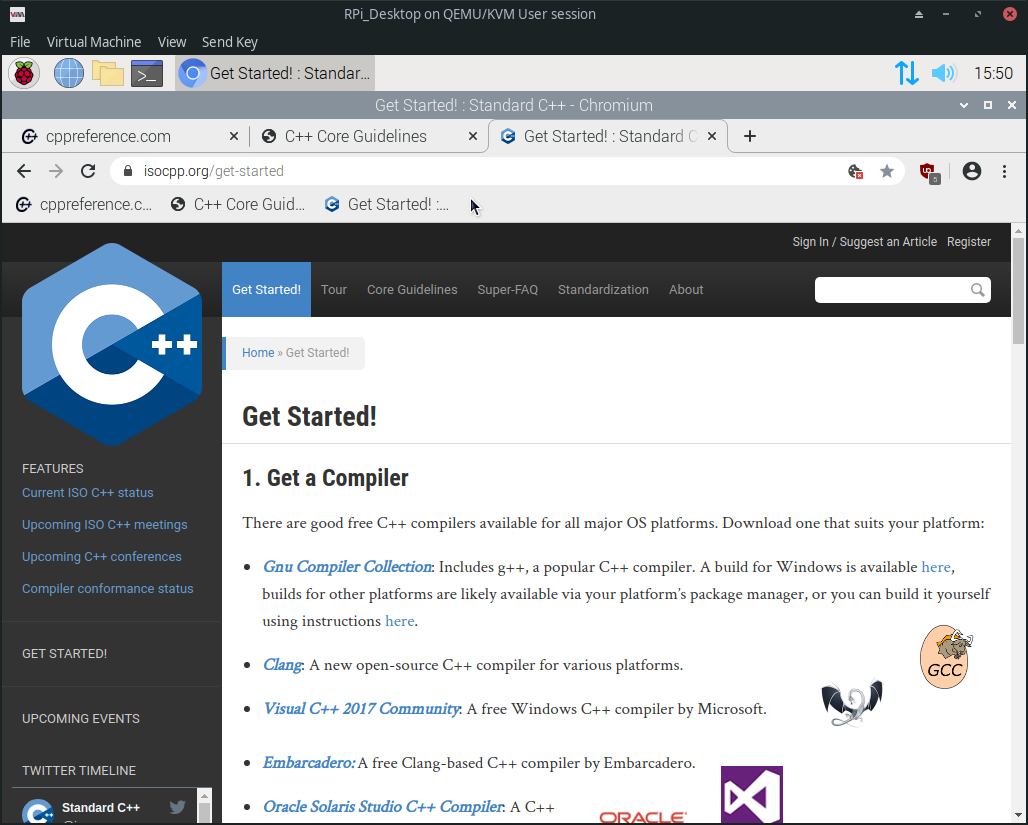This screenshot has height=825, width=1028.
Task: Open Upcoming C++ conferences link
Action: [102, 557]
